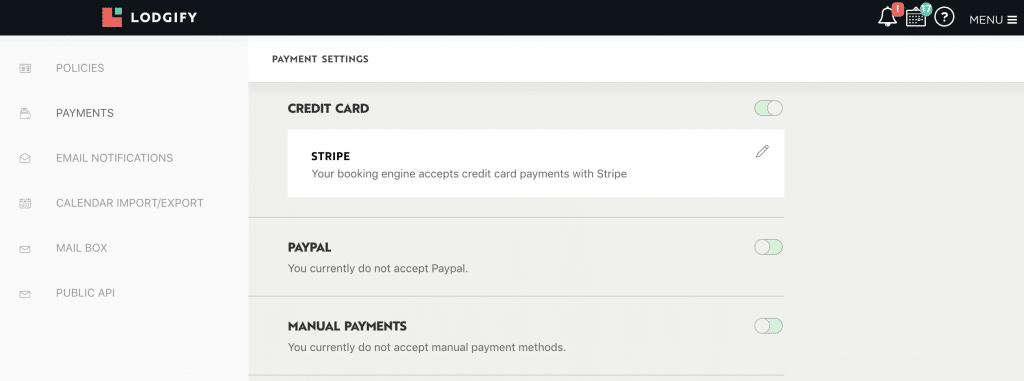
Task: Click the Email Notifications envelope icon
Action: tap(25, 159)
